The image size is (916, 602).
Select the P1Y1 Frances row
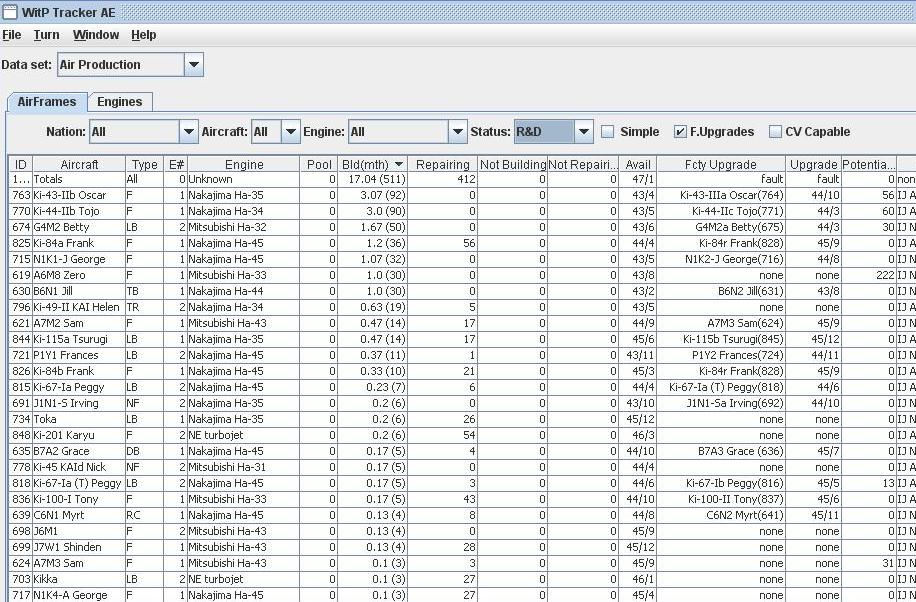[x=462, y=355]
